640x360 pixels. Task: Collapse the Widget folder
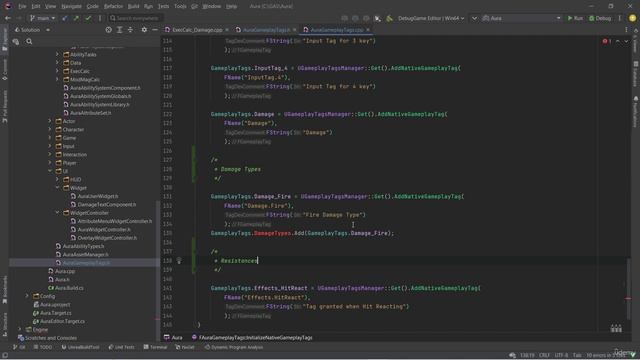tap(57, 188)
